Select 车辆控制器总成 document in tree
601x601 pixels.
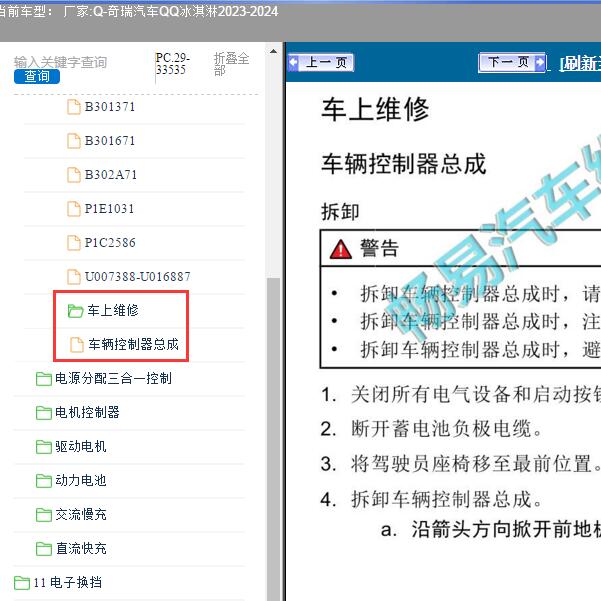click(133, 344)
